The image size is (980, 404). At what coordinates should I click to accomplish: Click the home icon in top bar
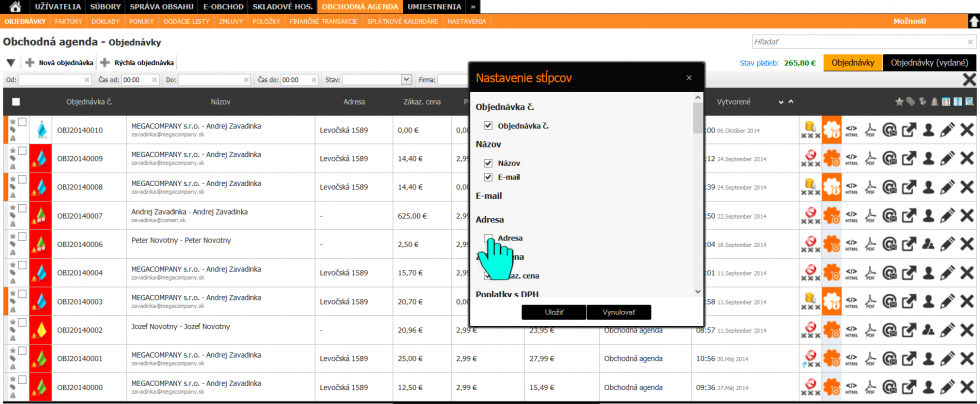[x=13, y=6]
